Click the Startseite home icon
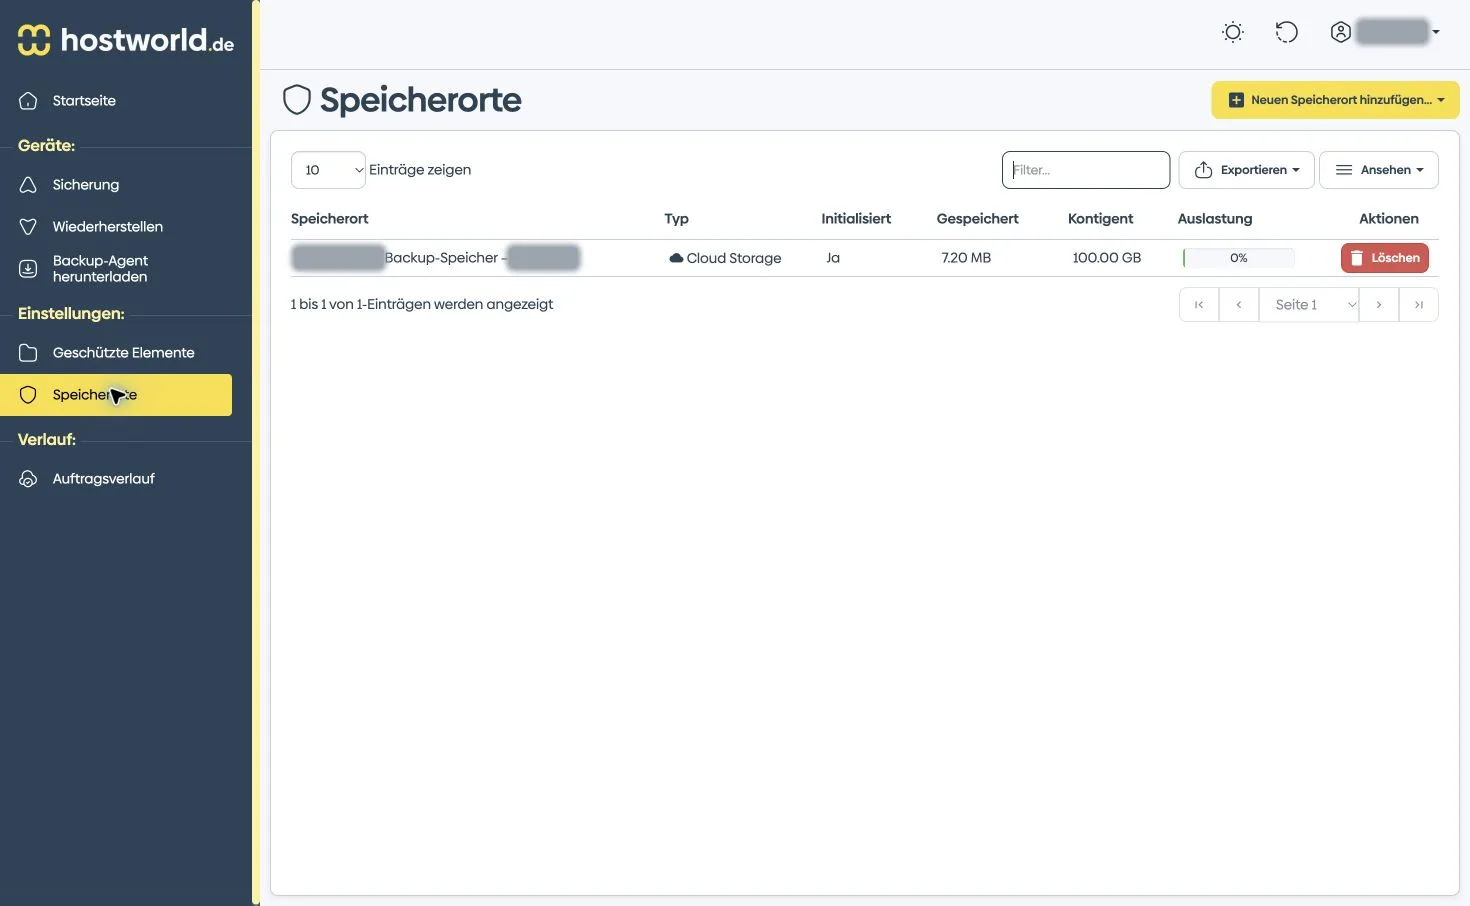Screen dimensions: 1470x906 (28, 101)
